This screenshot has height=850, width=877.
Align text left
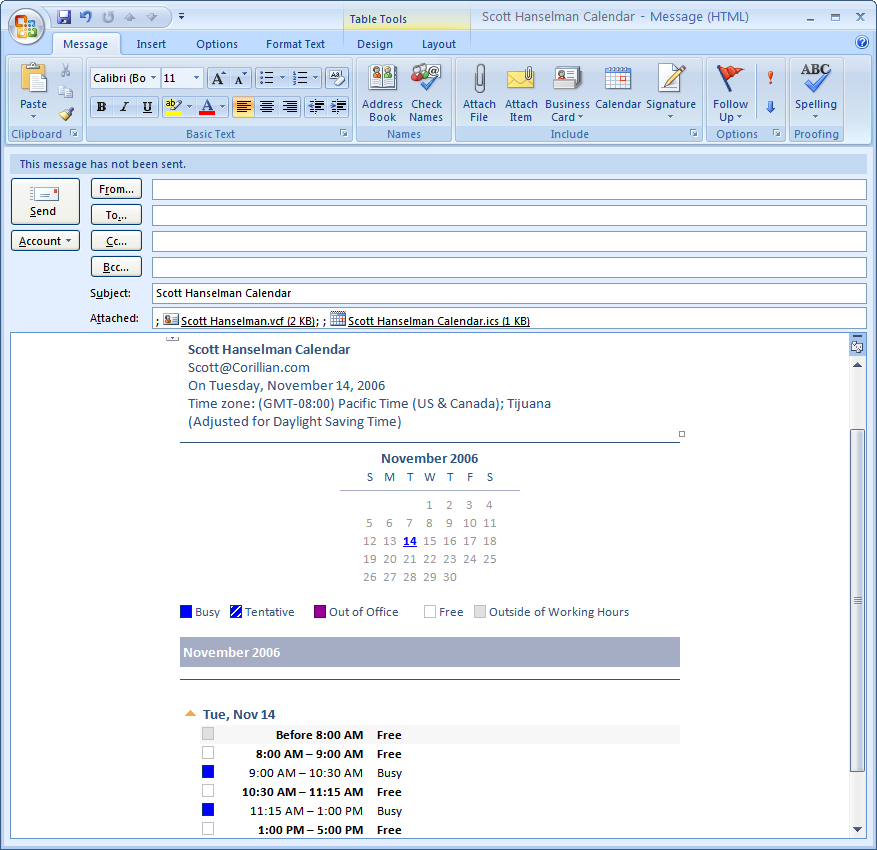point(243,107)
